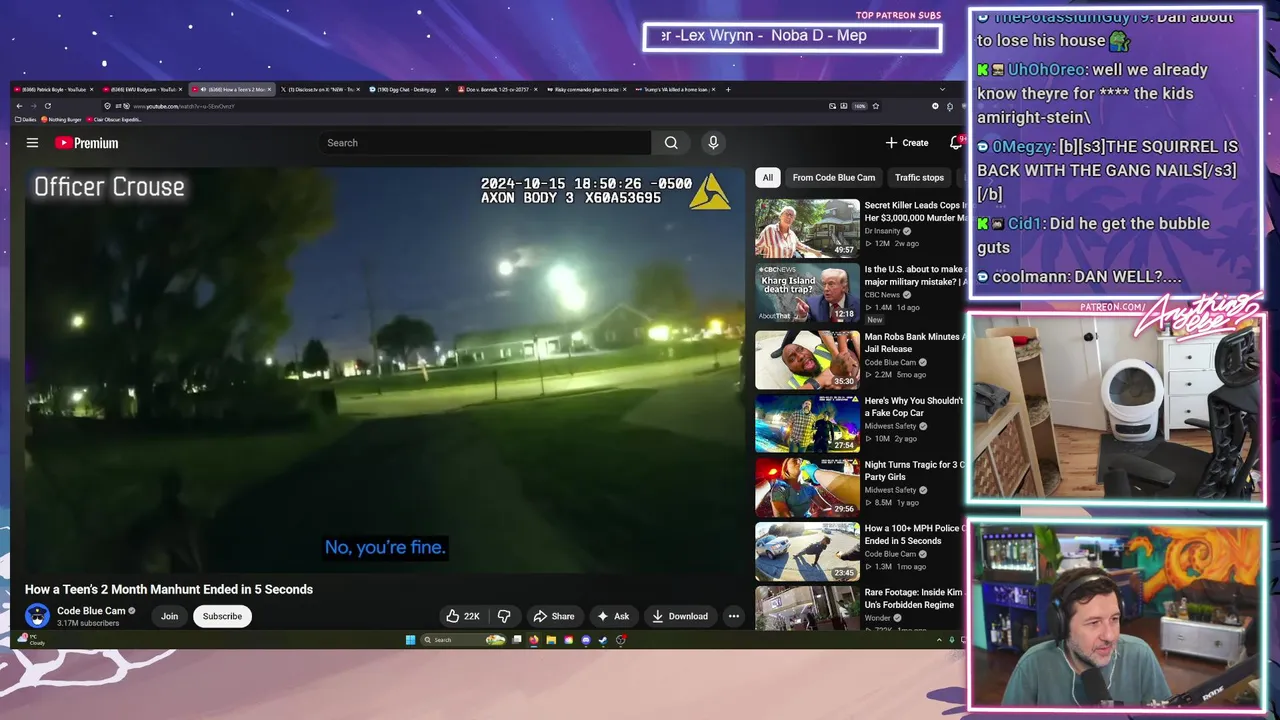Open Task View on taskbar

pyautogui.click(x=517, y=640)
